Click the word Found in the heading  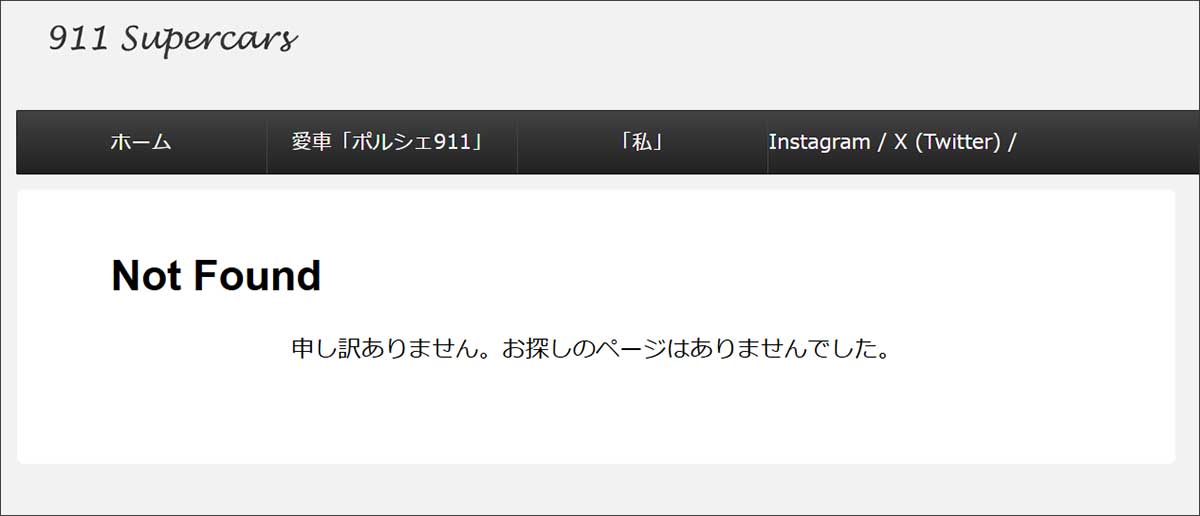pyautogui.click(x=256, y=275)
